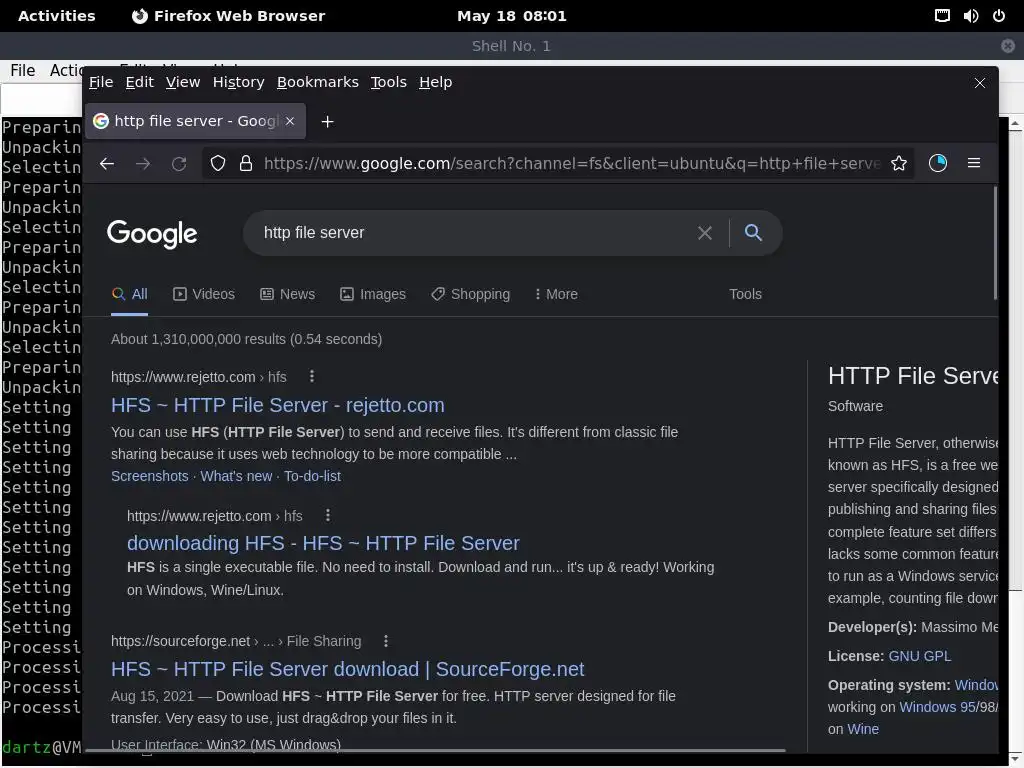Viewport: 1024px width, 768px height.
Task: Switch to the Images results tab
Action: click(373, 295)
